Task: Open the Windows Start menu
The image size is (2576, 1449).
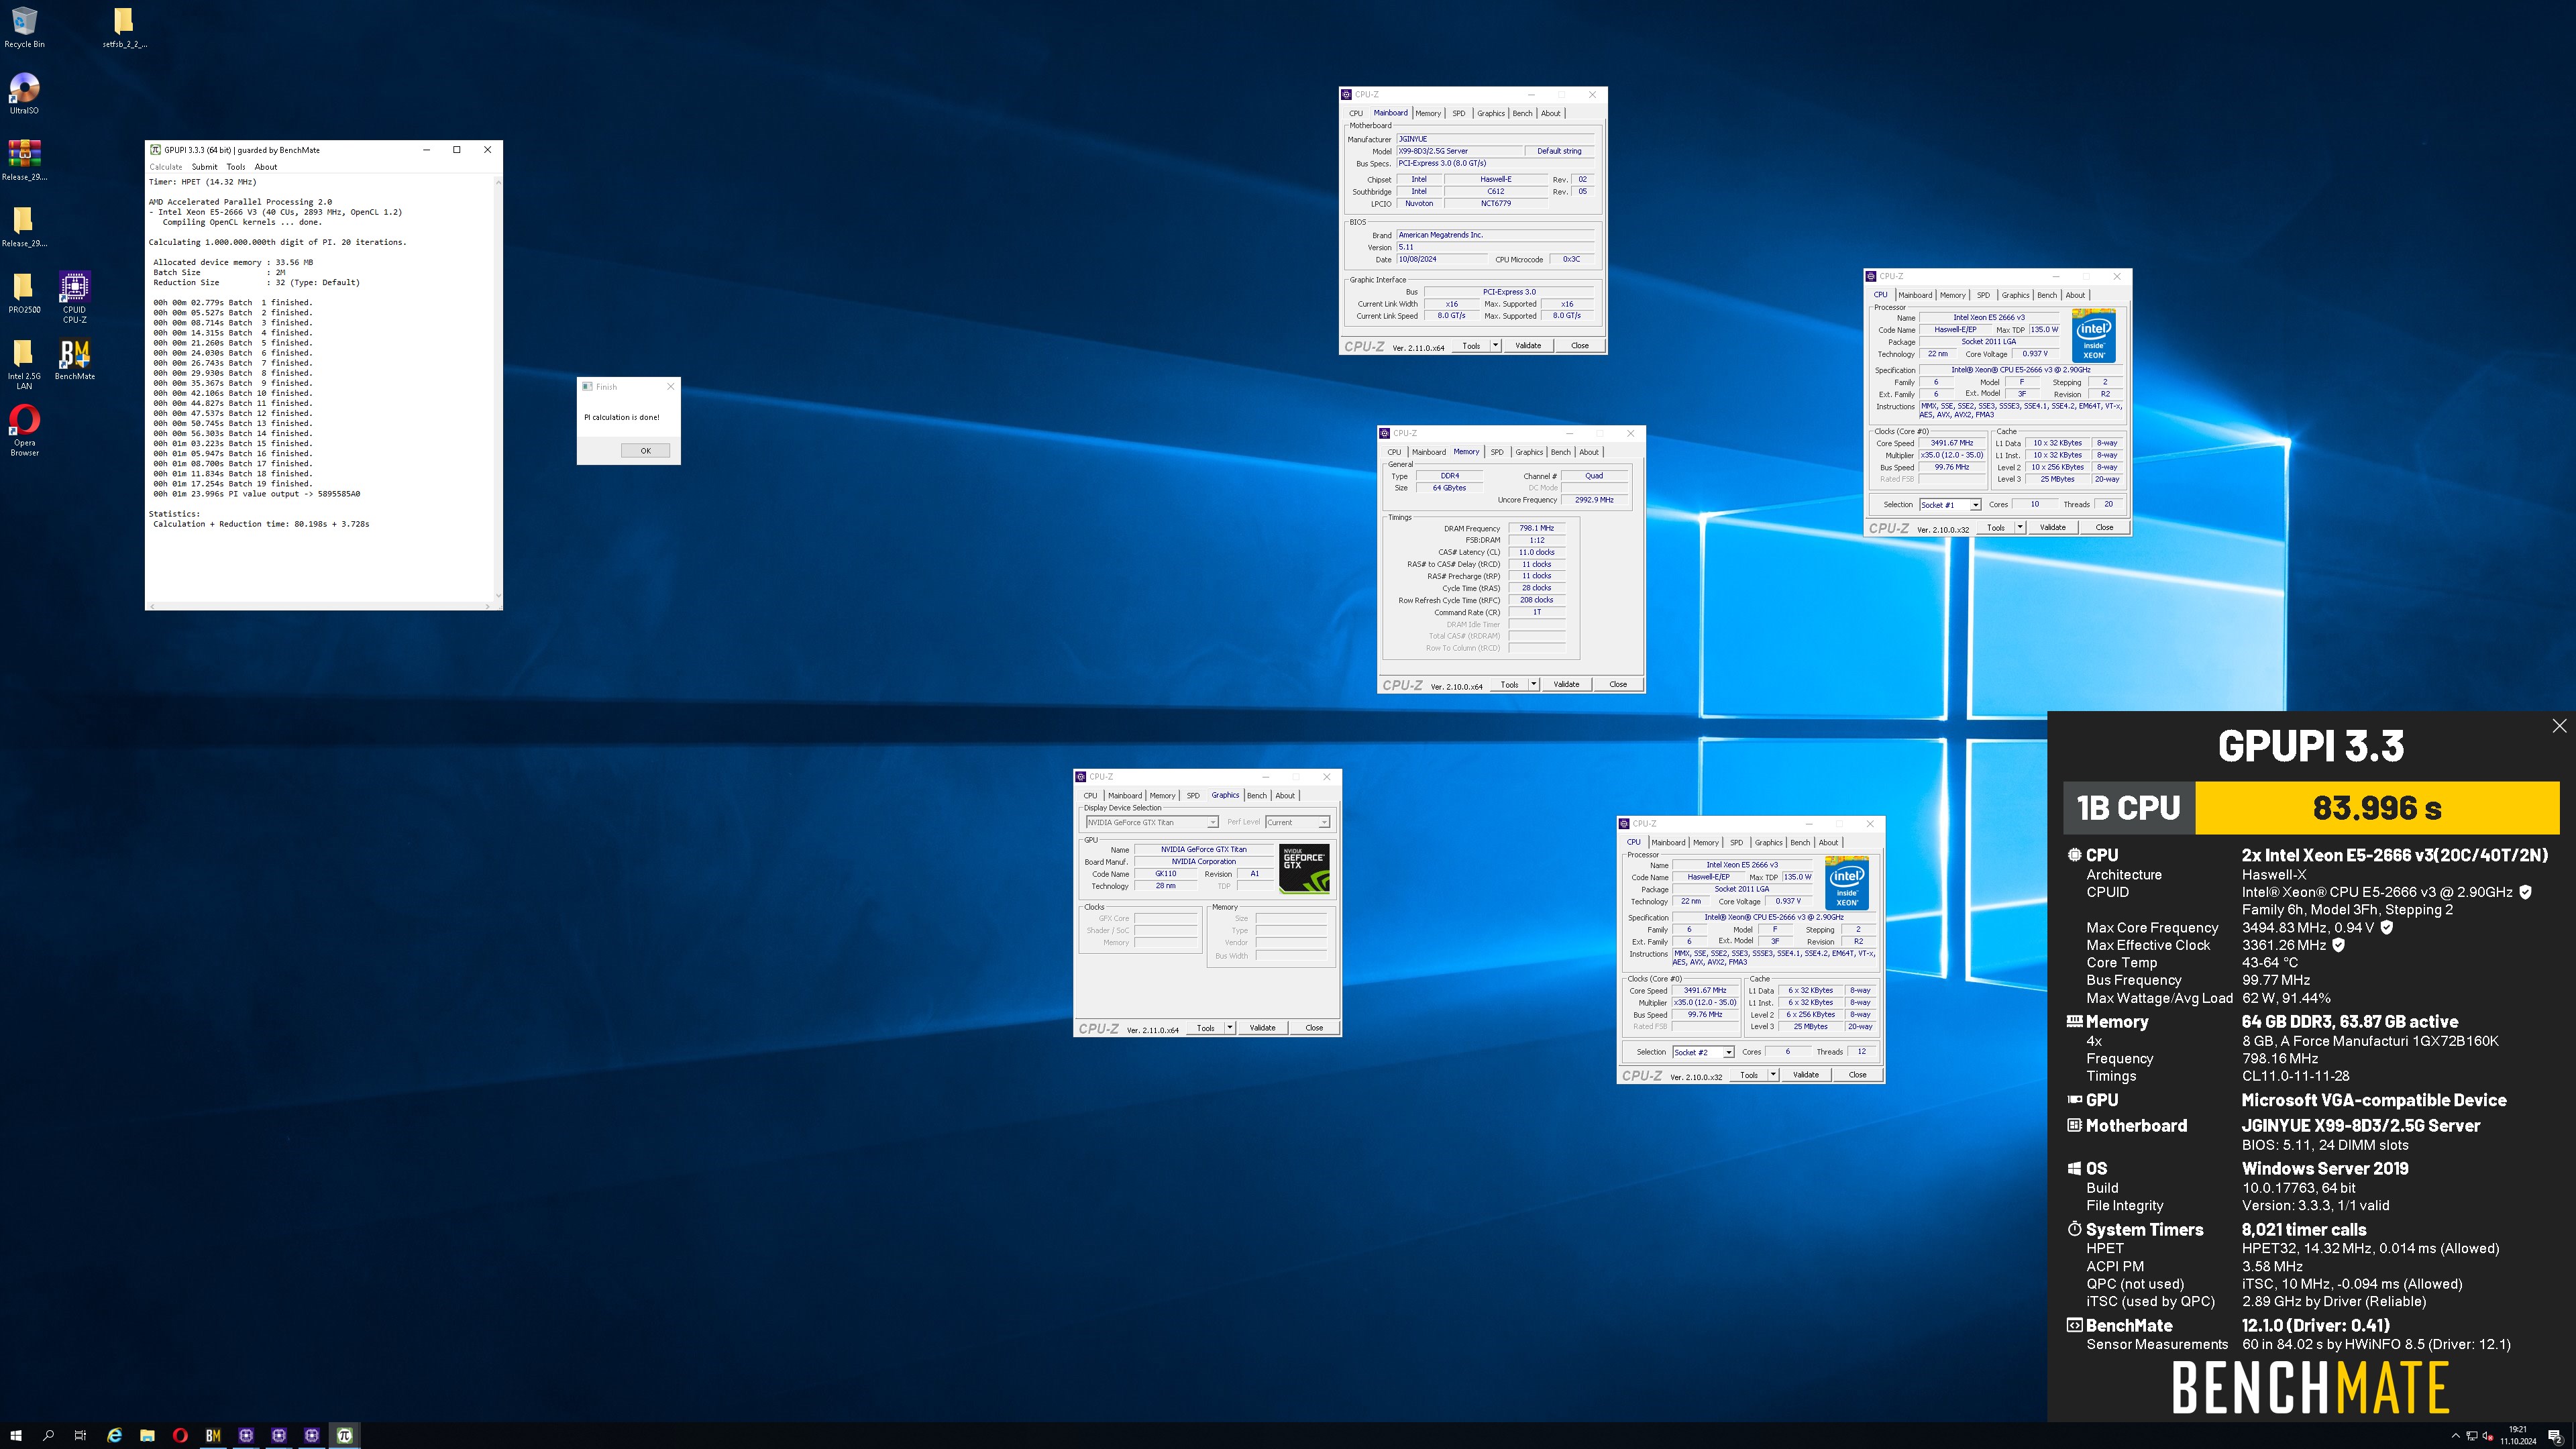Action: [15, 1435]
